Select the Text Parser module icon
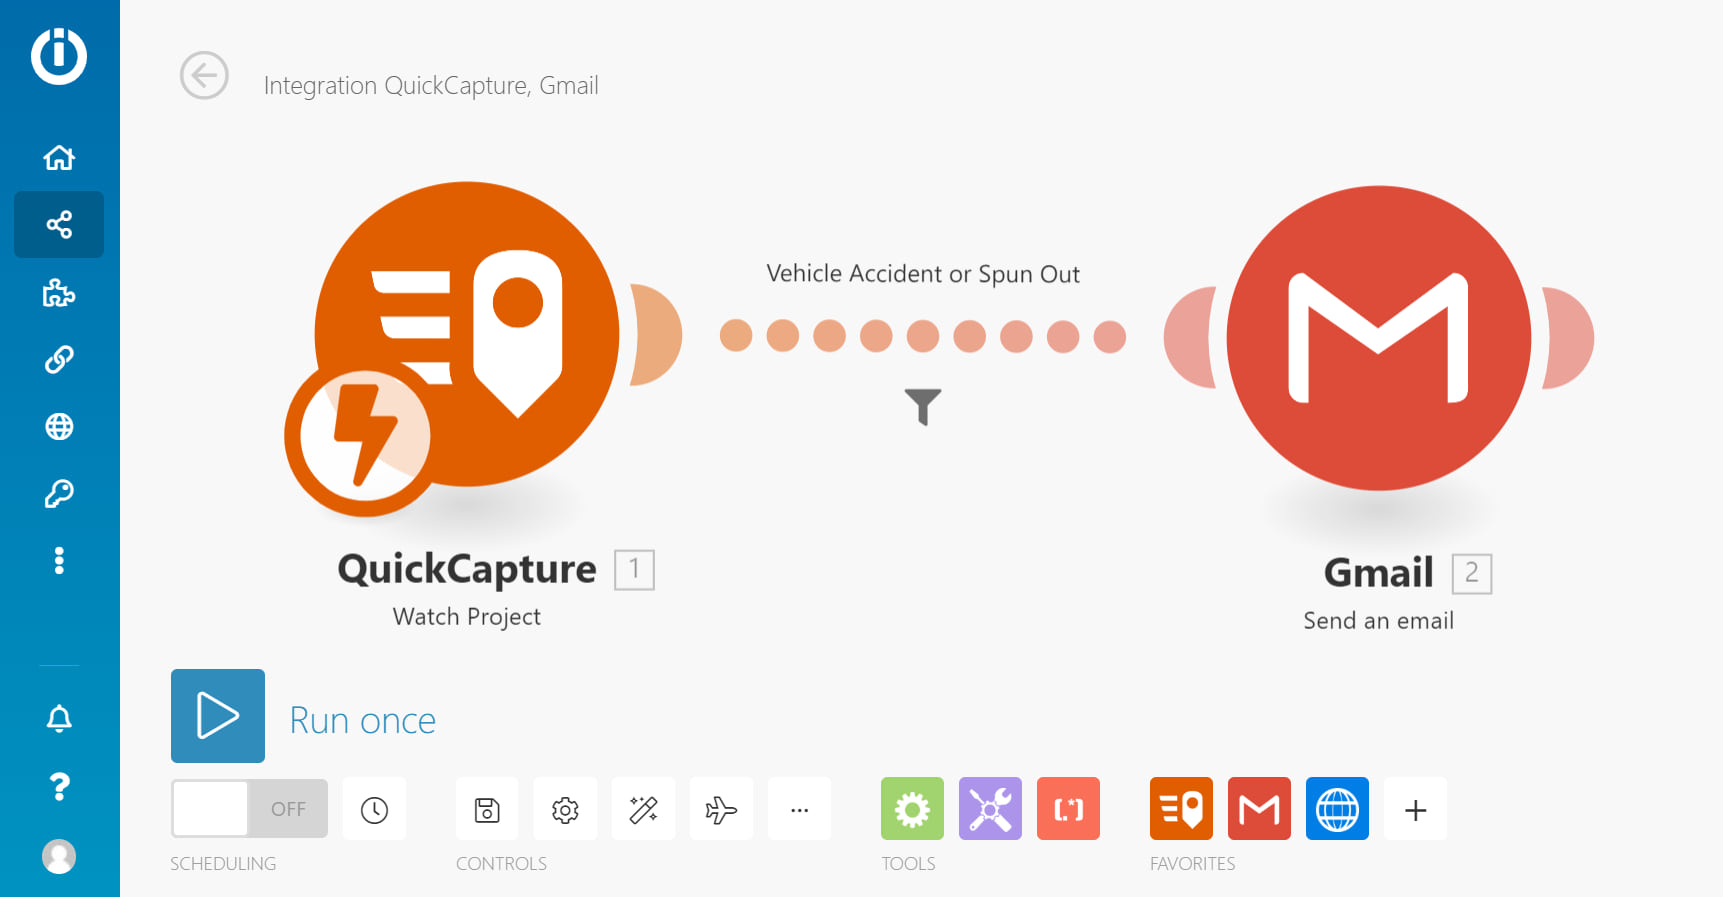This screenshot has width=1723, height=897. [x=1068, y=808]
